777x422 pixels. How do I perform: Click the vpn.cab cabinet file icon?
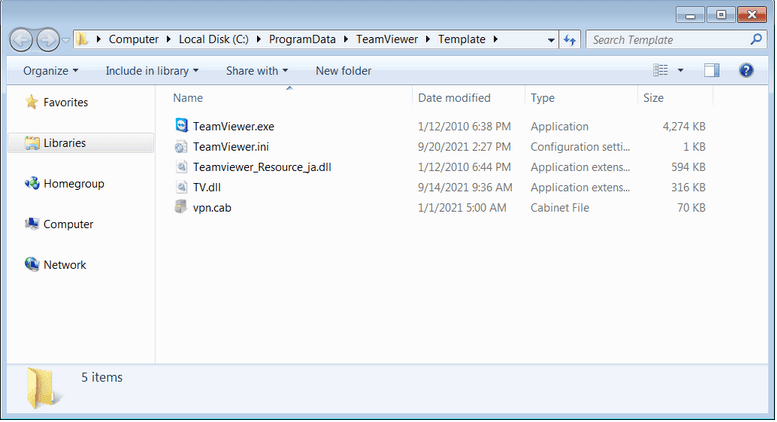tap(181, 207)
